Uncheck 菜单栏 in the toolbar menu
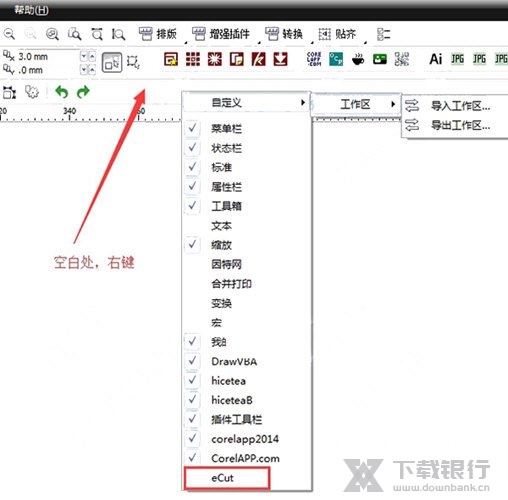 pyautogui.click(x=247, y=128)
